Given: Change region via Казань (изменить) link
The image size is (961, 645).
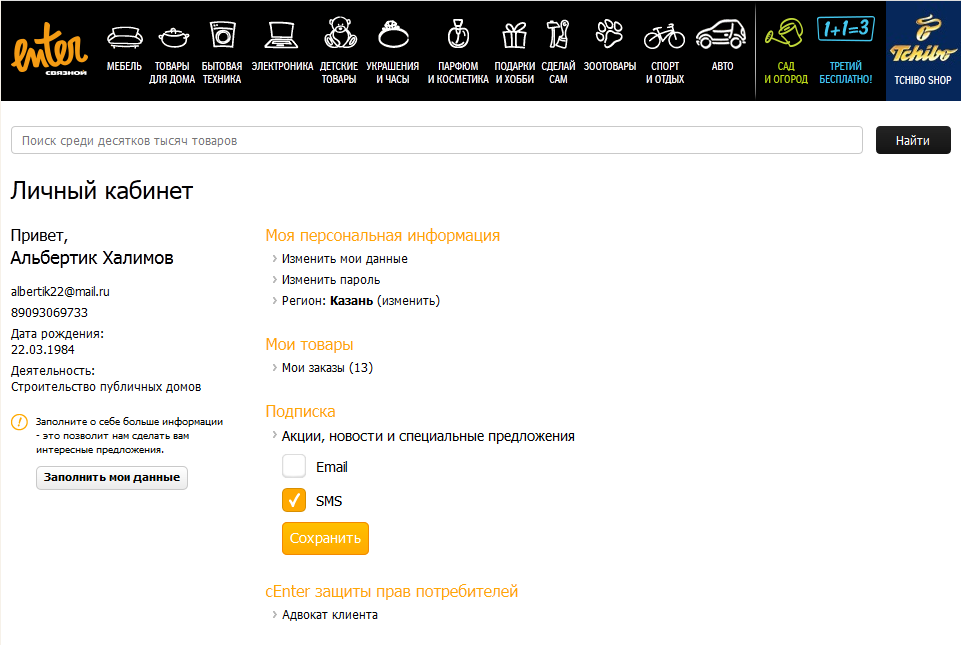Looking at the screenshot, I should [385, 300].
